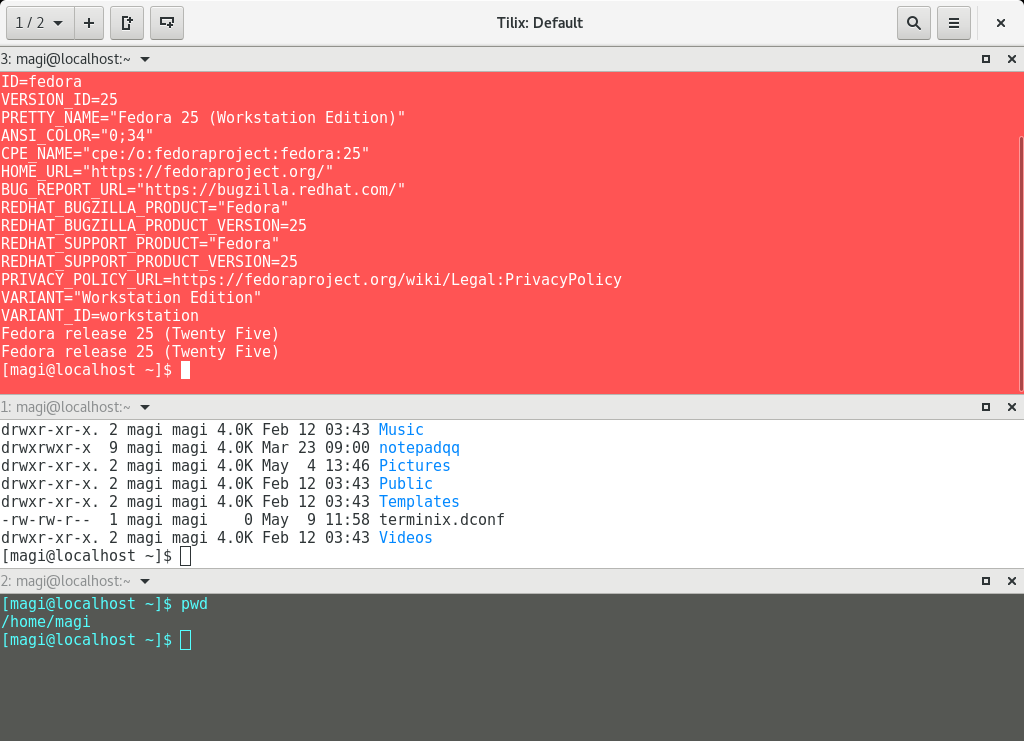
Task: Open terminal 3 title dropdown menu
Action: click(x=145, y=59)
